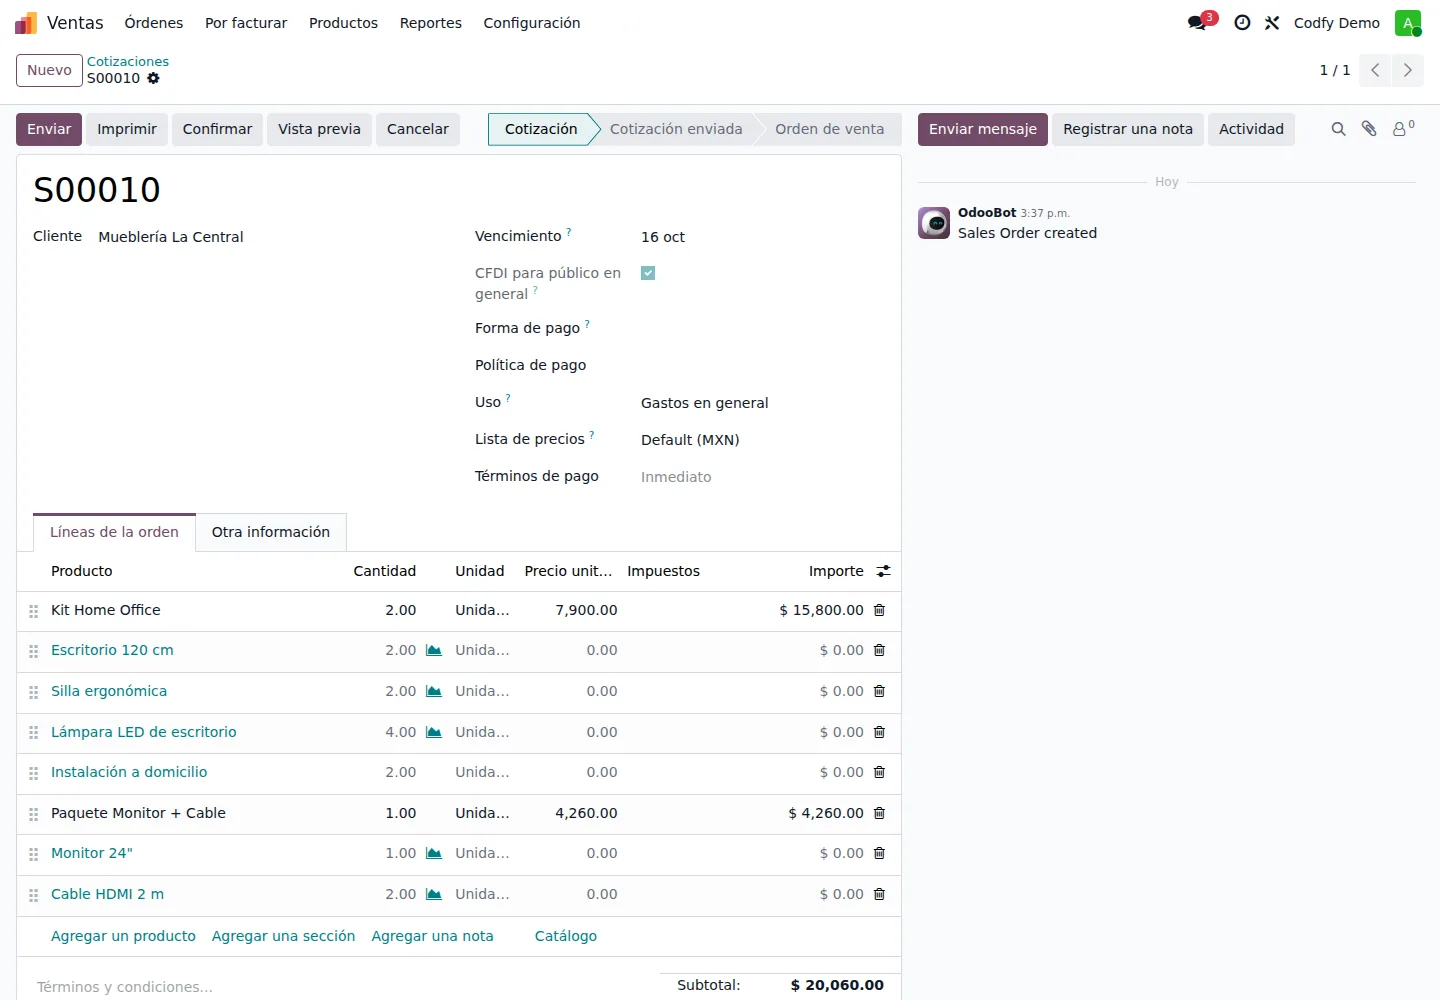Open the activities clock icon

[1242, 23]
